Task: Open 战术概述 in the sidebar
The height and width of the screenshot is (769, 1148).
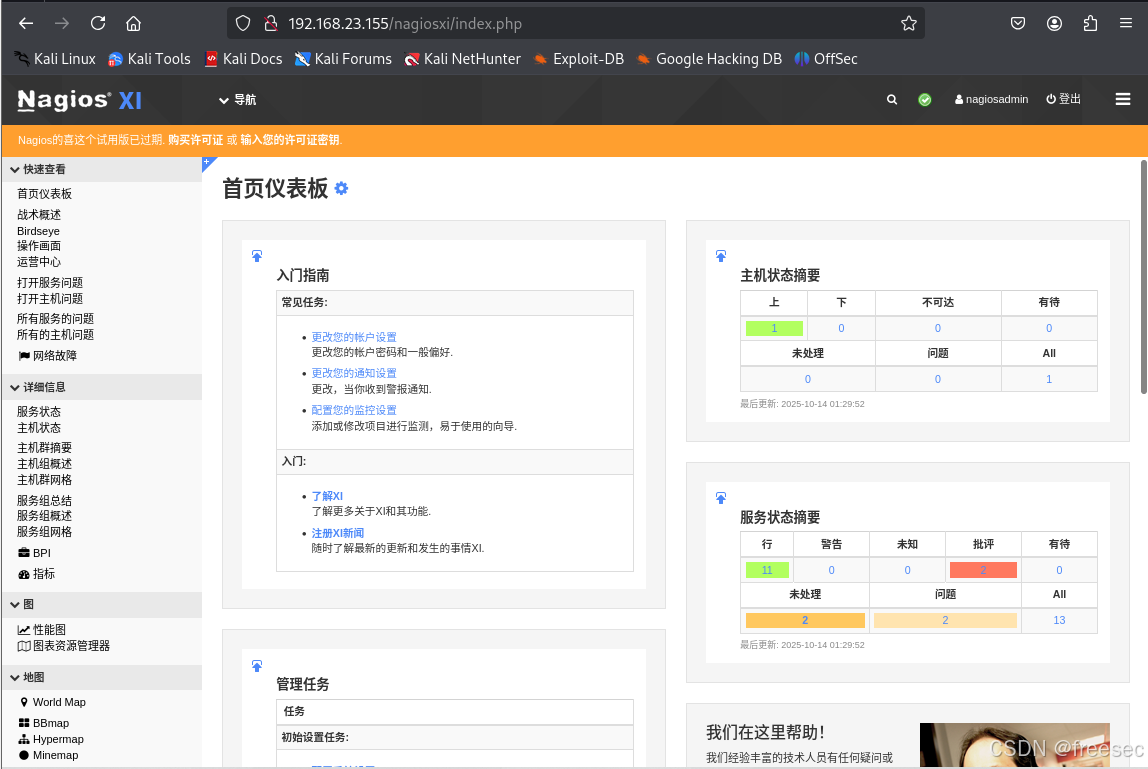Action: 39,215
